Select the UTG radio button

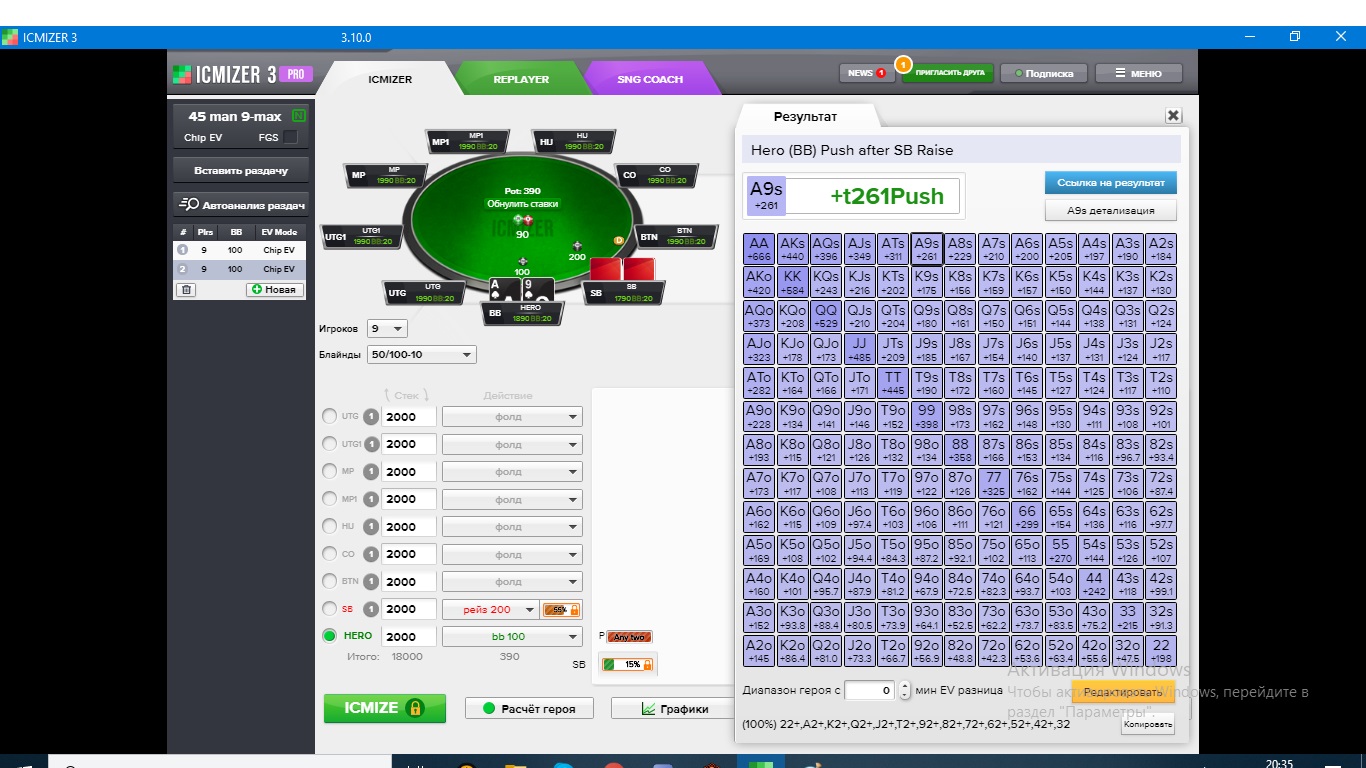coord(330,417)
